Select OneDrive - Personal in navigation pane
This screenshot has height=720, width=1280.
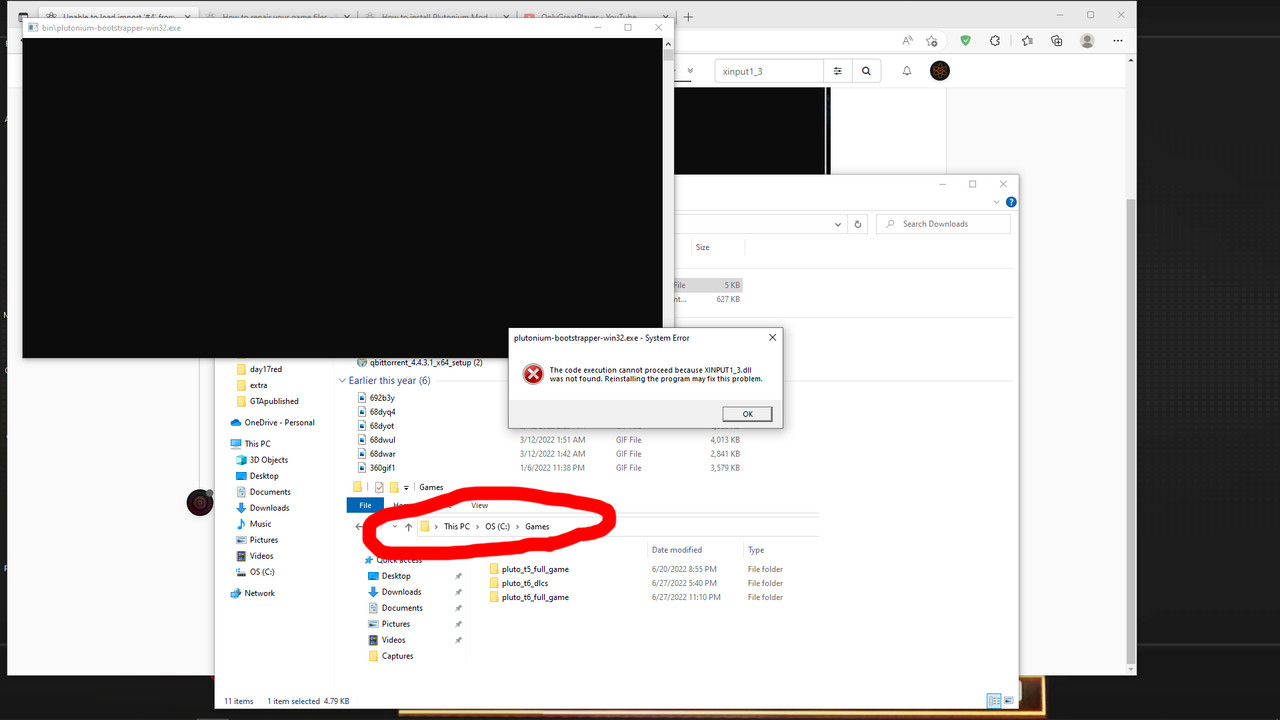coord(272,422)
